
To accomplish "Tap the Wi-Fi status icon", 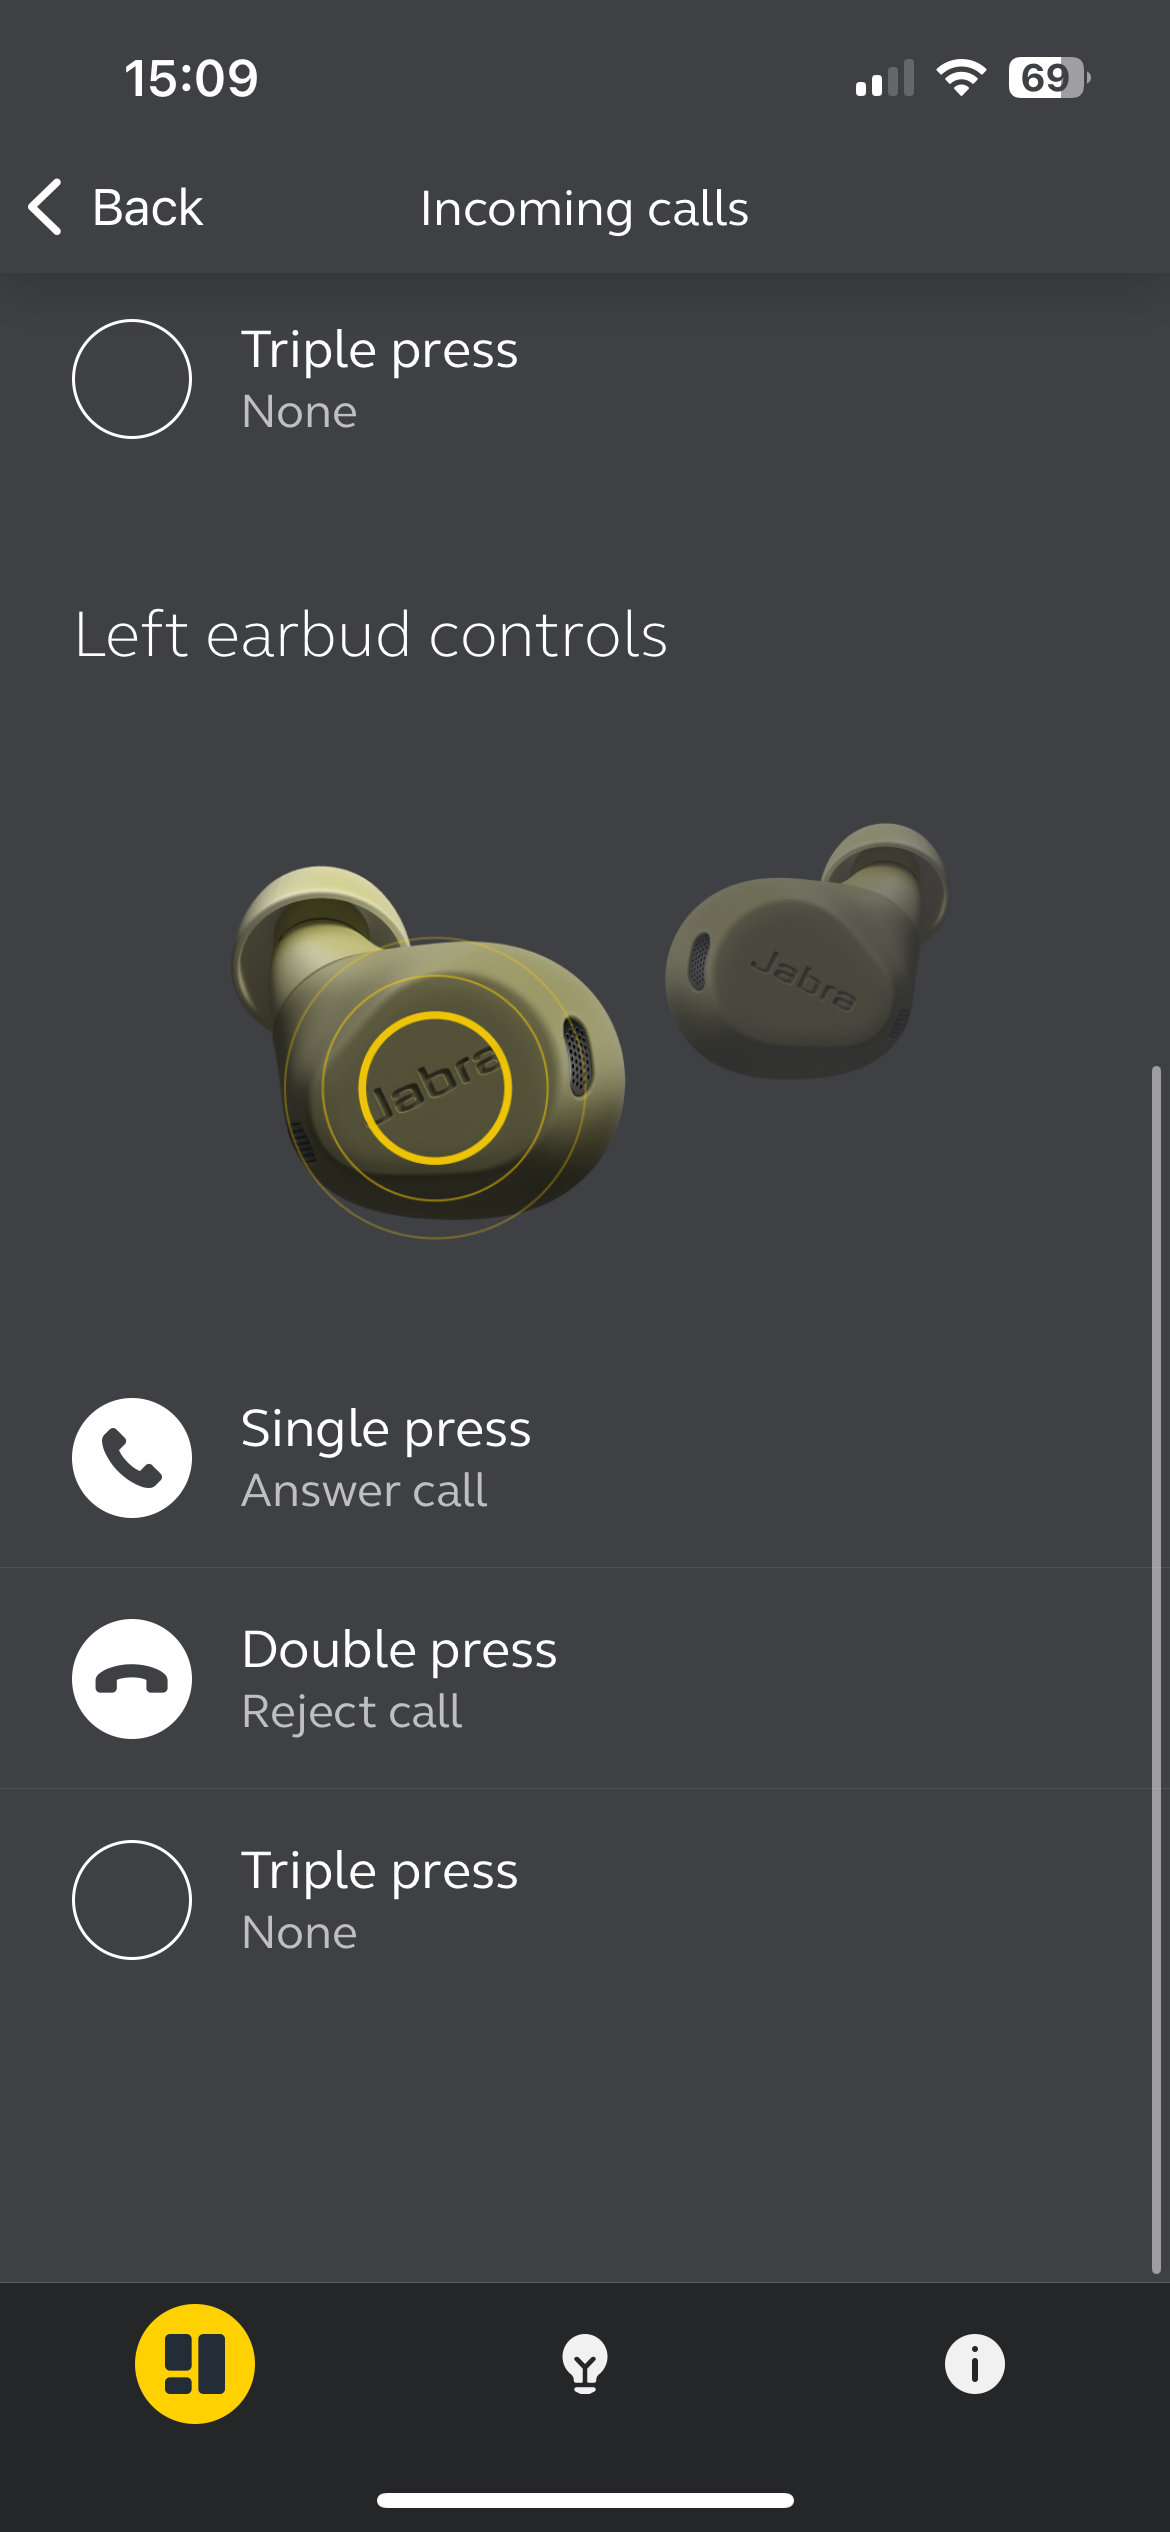I will pyautogui.click(x=961, y=78).
